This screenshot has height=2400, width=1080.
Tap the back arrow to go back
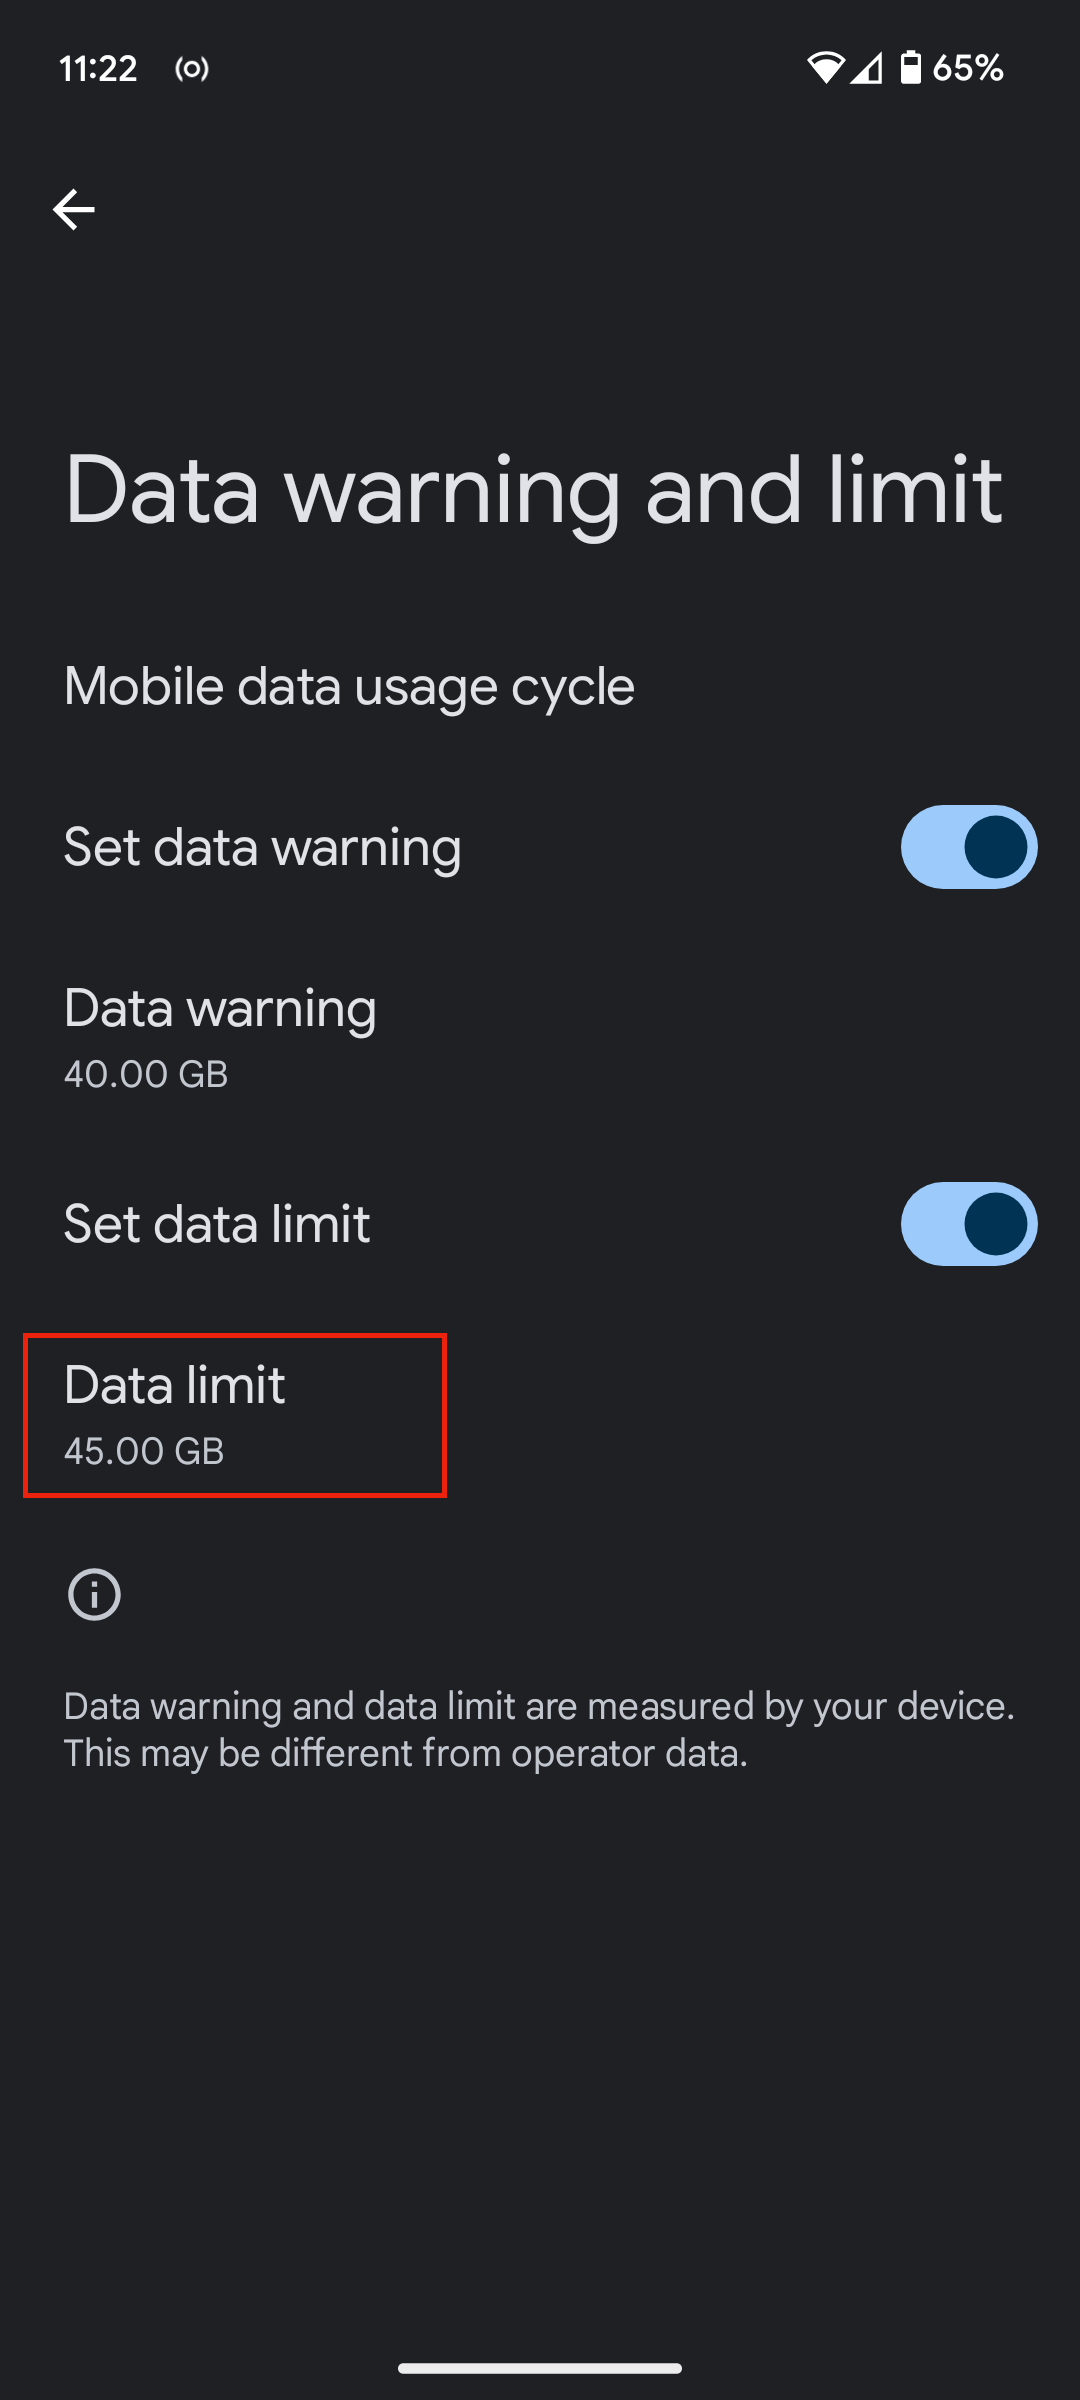coord(73,210)
